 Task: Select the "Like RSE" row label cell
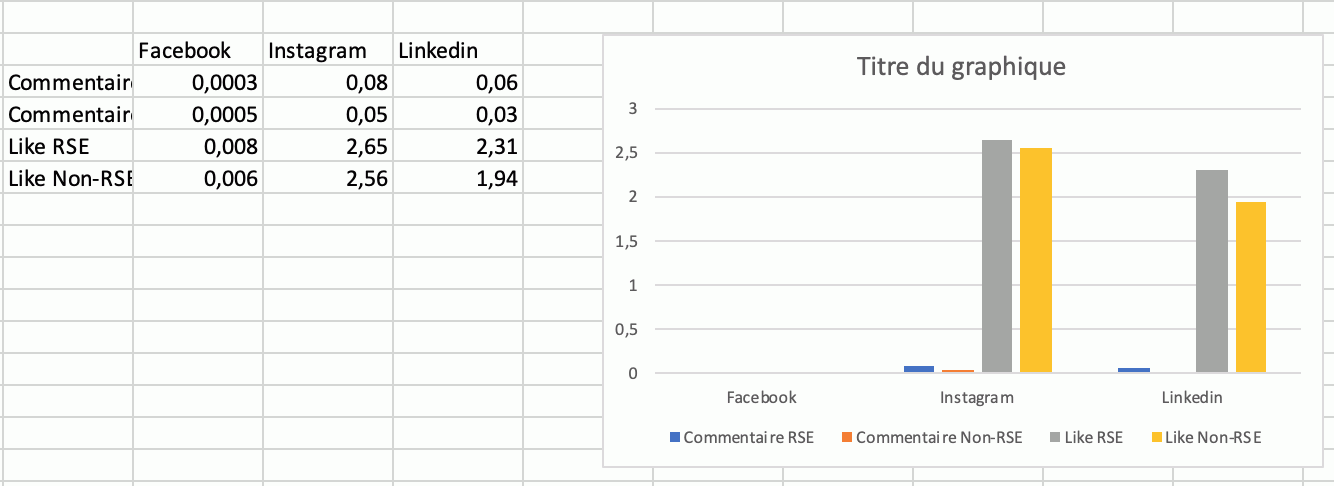[68, 147]
